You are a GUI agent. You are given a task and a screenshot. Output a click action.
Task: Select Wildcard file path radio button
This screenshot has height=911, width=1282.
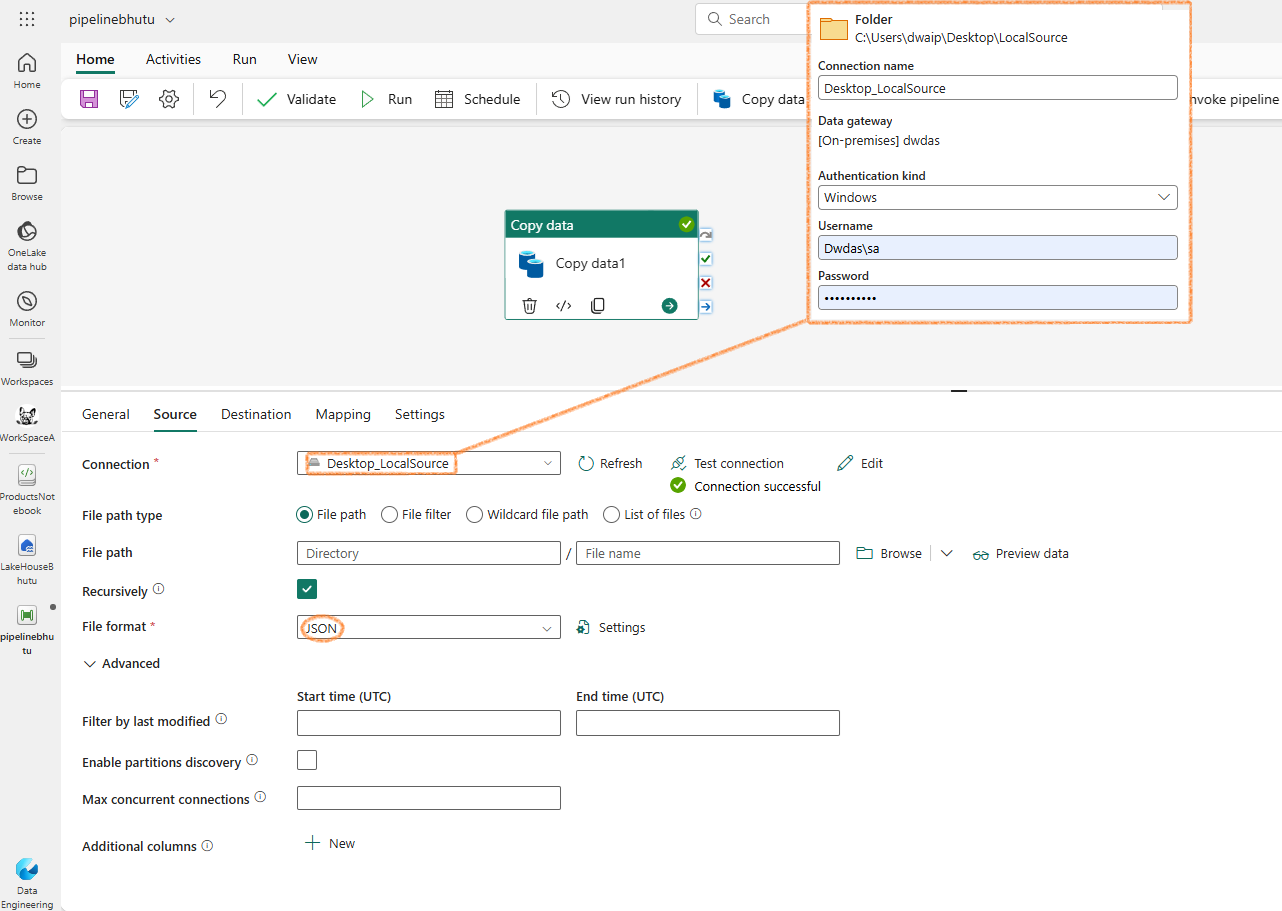click(x=475, y=515)
